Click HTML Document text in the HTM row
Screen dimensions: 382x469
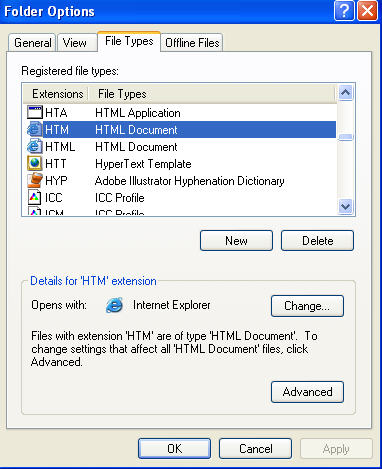tap(136, 130)
